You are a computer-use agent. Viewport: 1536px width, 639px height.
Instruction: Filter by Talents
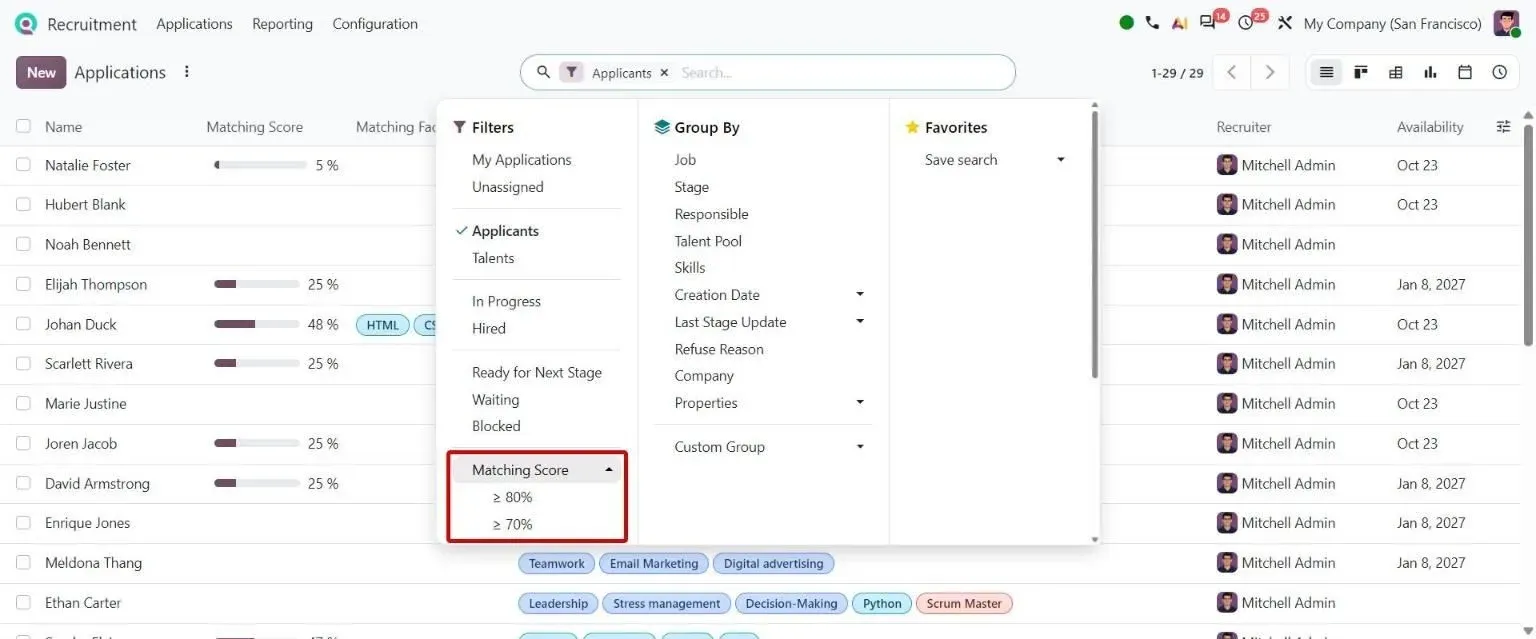[493, 258]
